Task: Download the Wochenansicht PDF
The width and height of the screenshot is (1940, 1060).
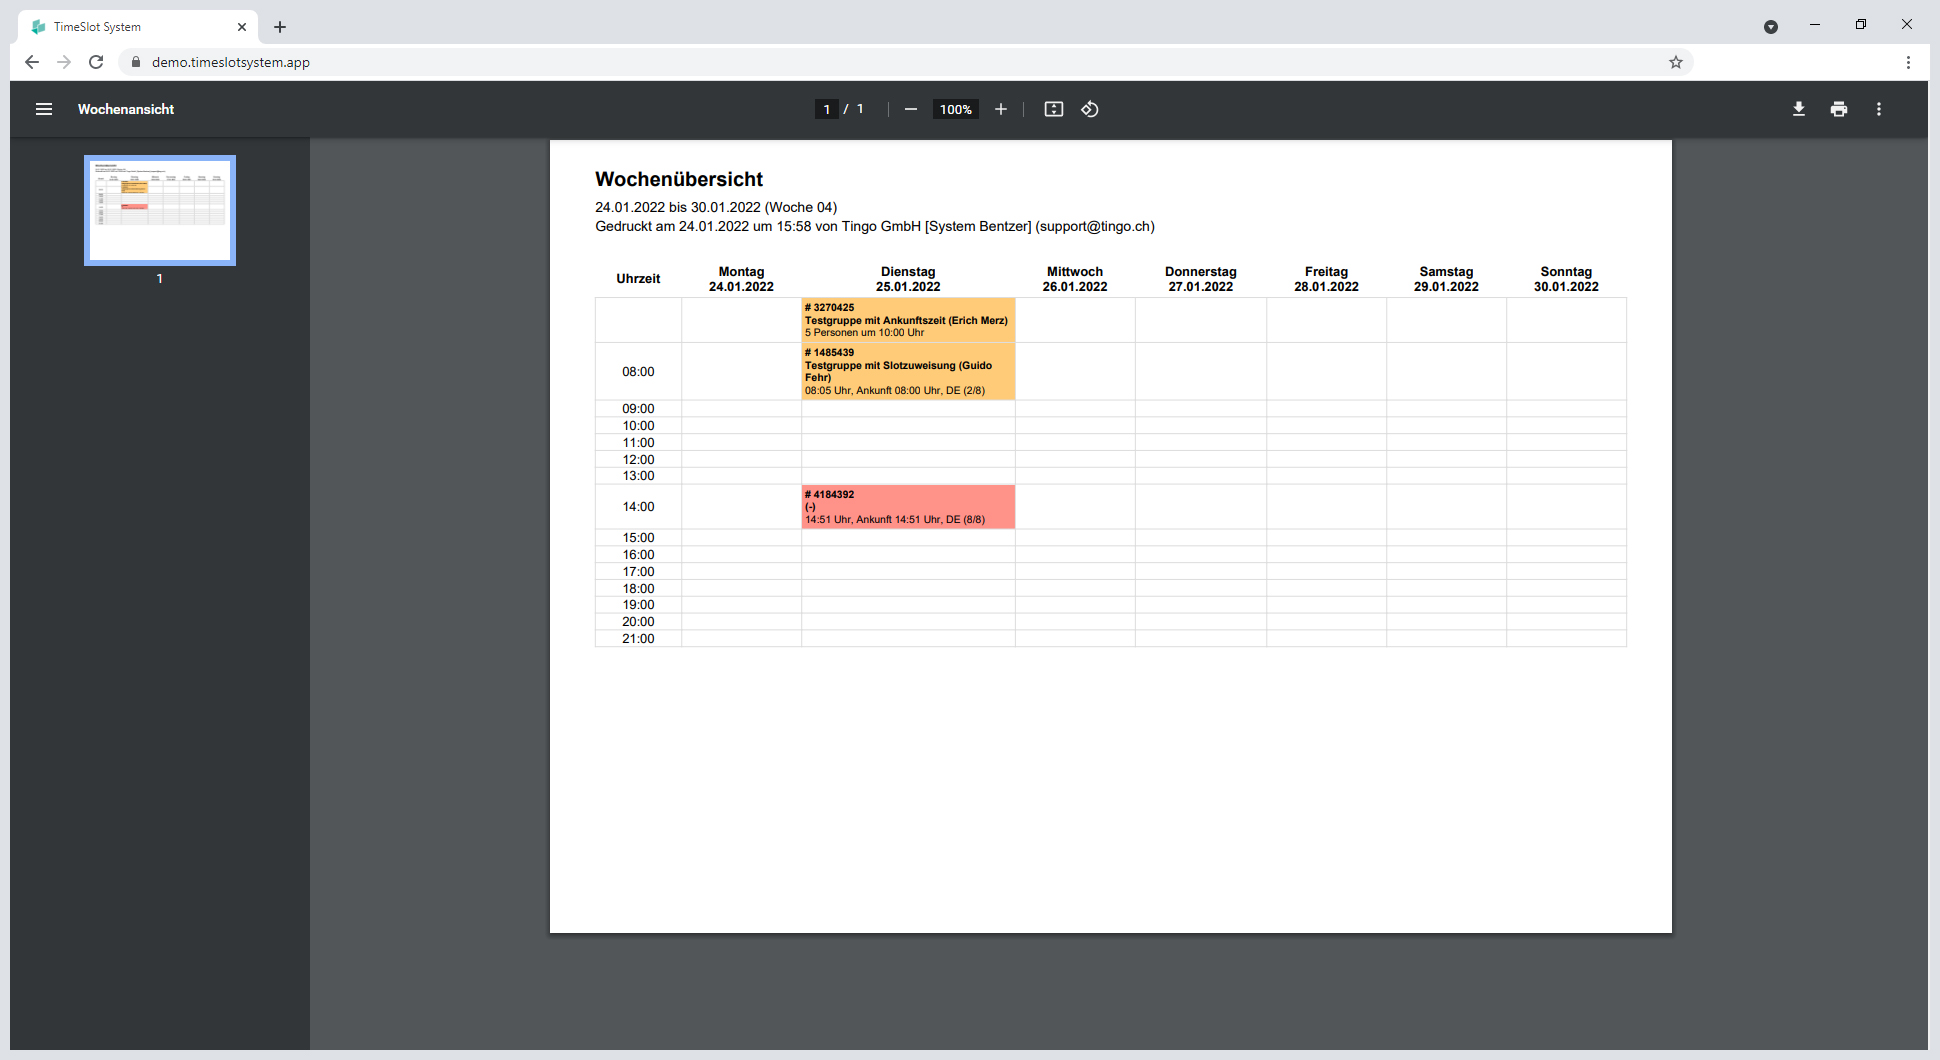Action: pos(1799,109)
